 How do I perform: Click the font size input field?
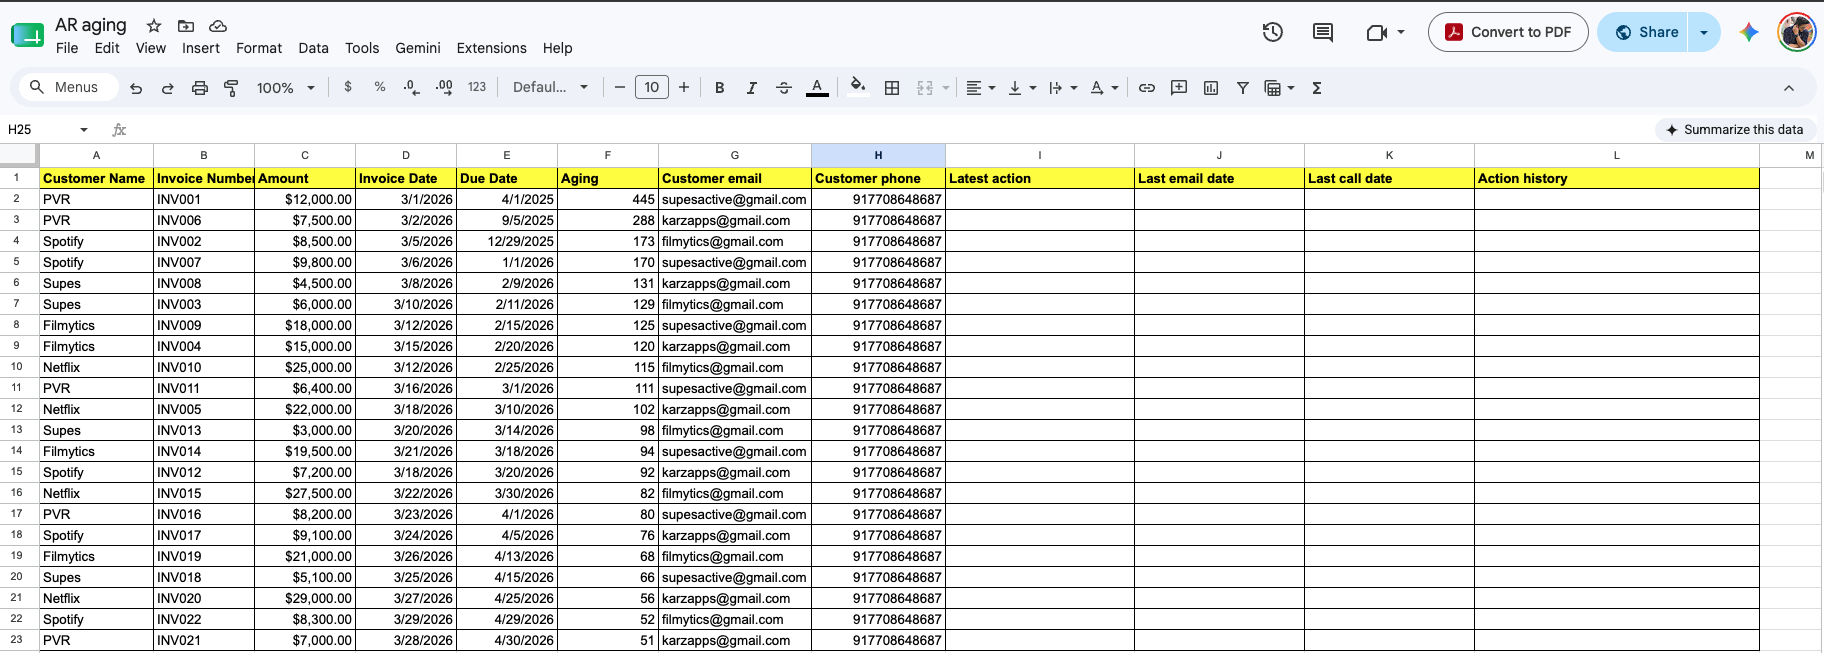pos(652,87)
